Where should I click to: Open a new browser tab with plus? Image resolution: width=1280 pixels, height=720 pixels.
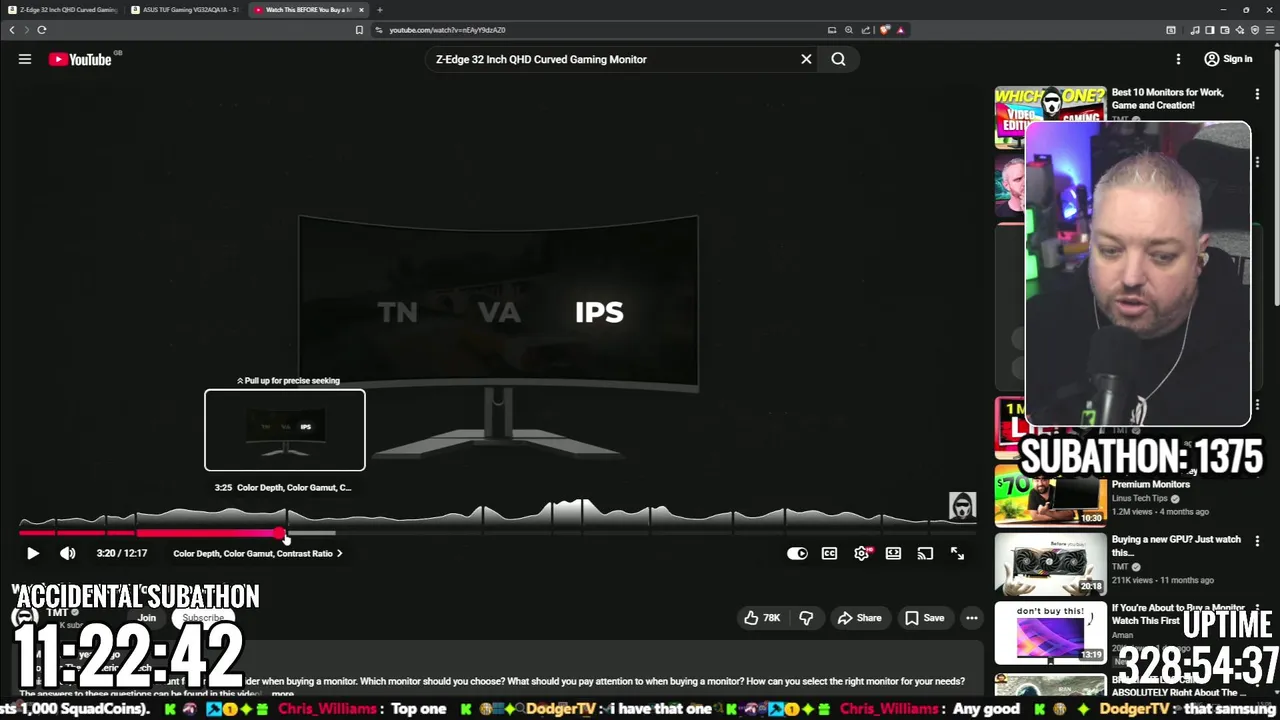[x=380, y=10]
